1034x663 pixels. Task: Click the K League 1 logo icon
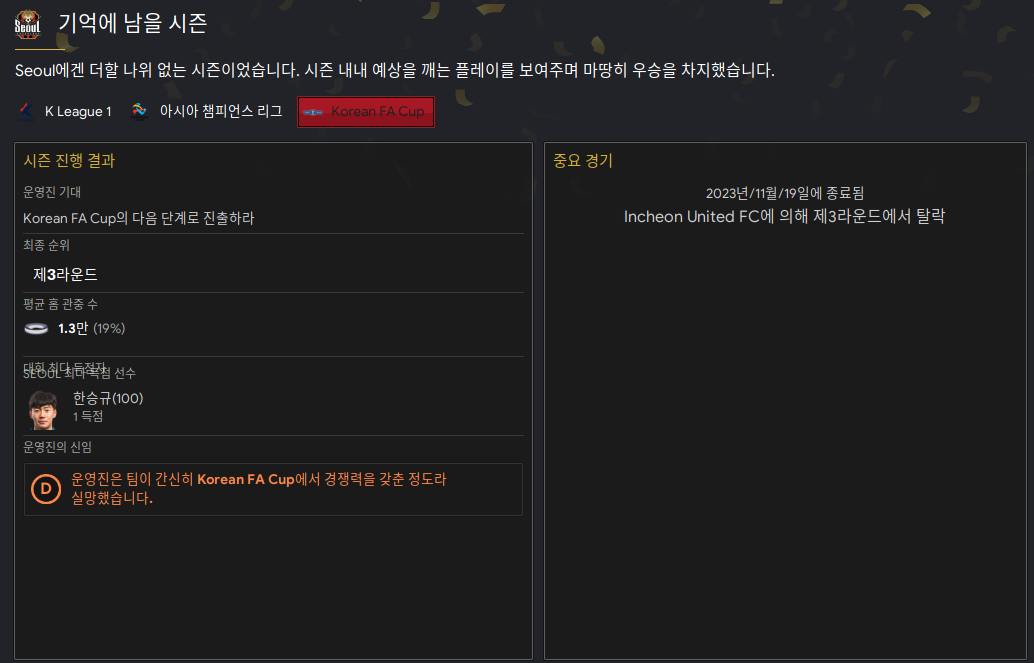pyautogui.click(x=27, y=111)
